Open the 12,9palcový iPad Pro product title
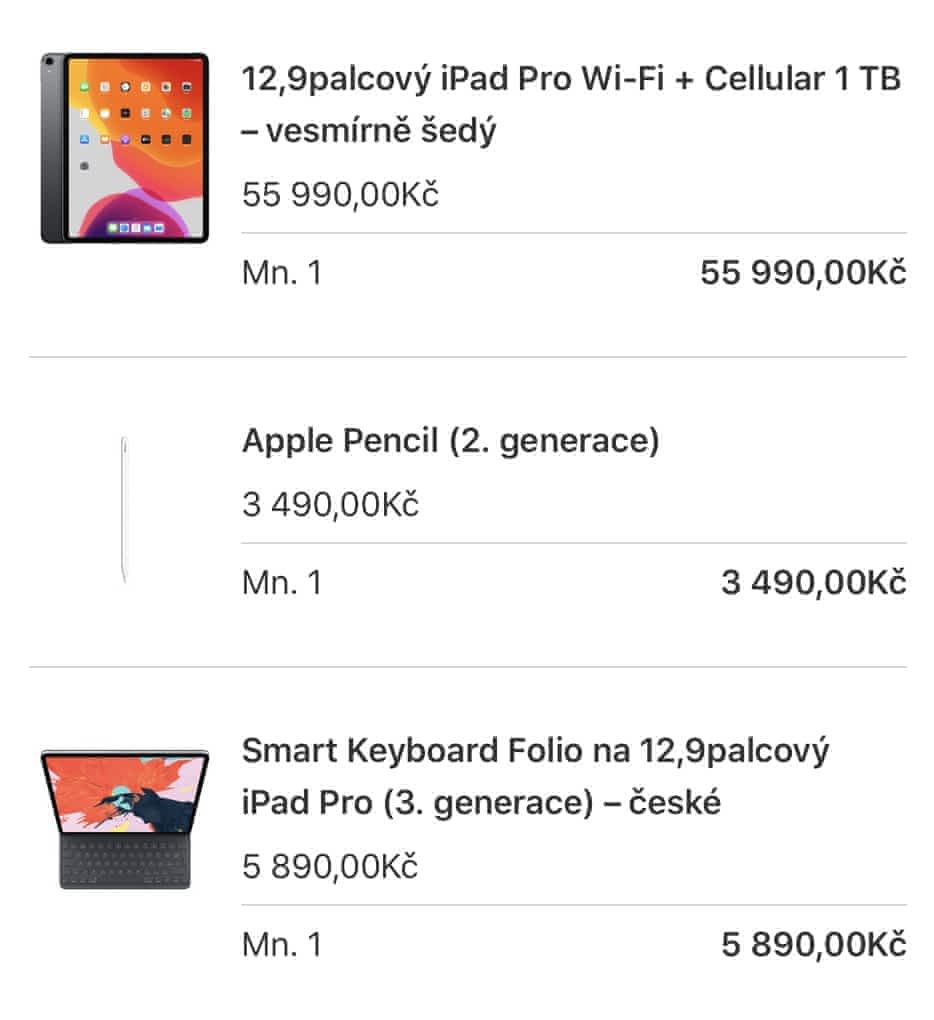 click(x=571, y=105)
